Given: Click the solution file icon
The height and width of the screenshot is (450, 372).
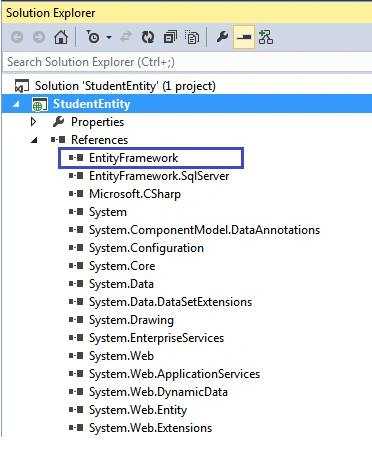Looking at the screenshot, I should [x=22, y=86].
